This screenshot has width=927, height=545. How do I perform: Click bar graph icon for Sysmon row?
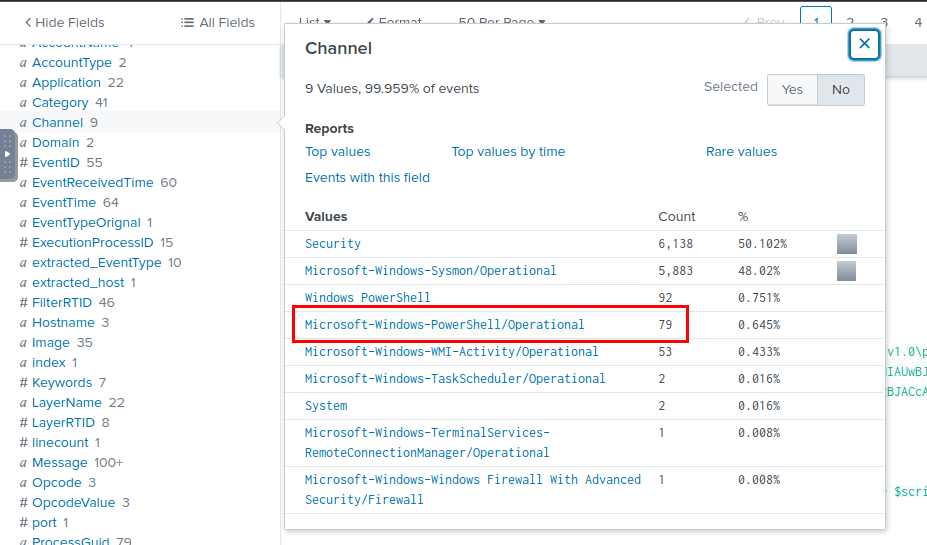[846, 271]
